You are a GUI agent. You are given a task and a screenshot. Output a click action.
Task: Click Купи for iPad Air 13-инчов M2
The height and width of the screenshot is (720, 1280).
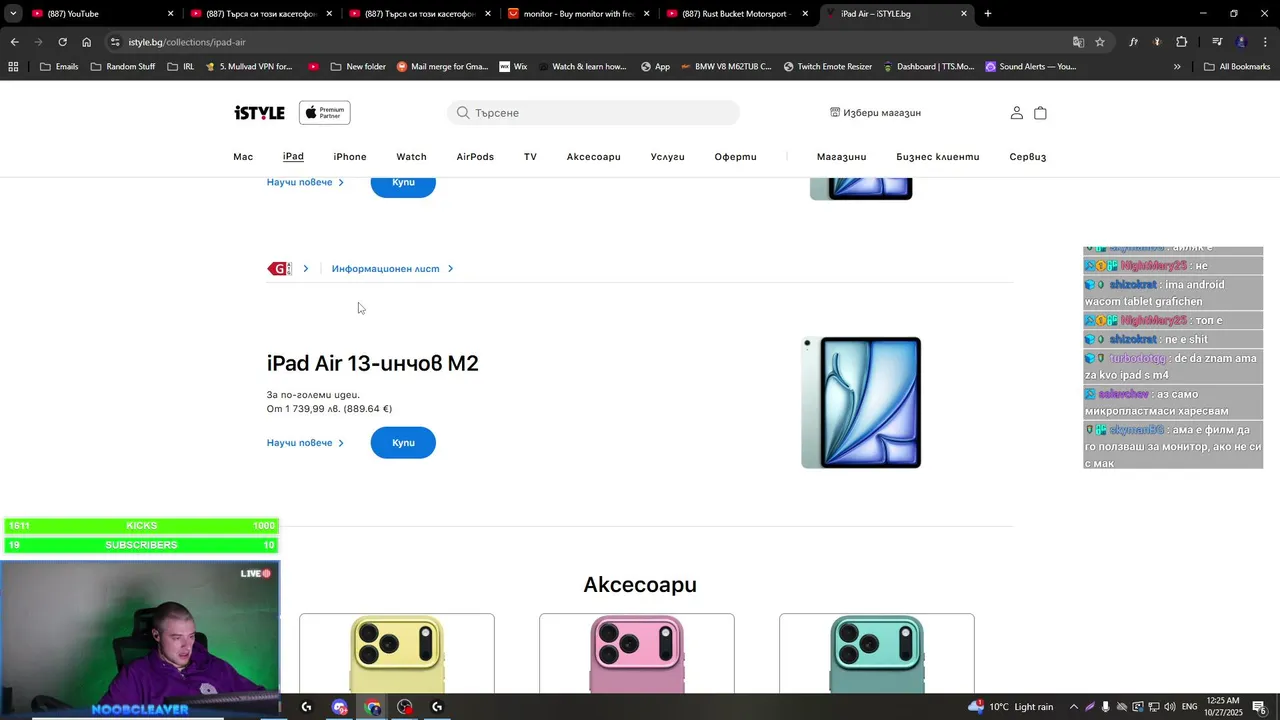(x=403, y=443)
